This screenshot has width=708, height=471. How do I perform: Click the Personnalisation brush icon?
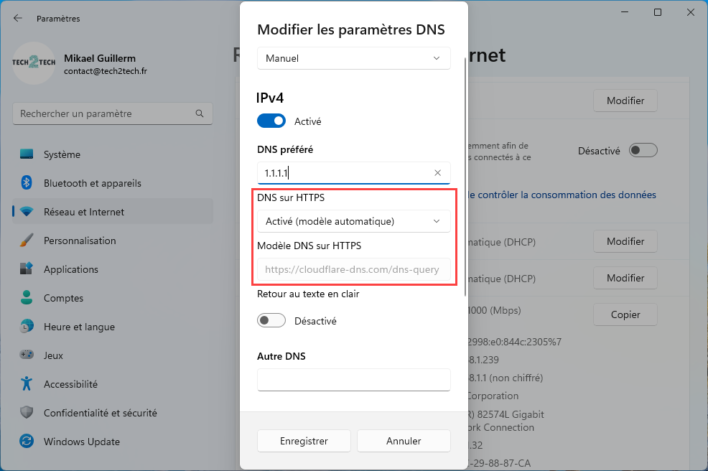pos(26,241)
